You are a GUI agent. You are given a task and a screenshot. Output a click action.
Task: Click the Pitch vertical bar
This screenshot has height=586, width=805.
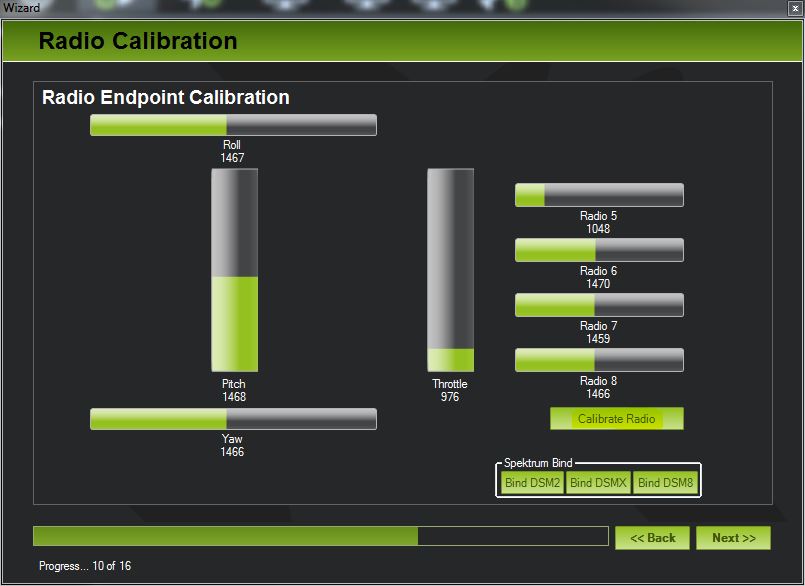[235, 270]
